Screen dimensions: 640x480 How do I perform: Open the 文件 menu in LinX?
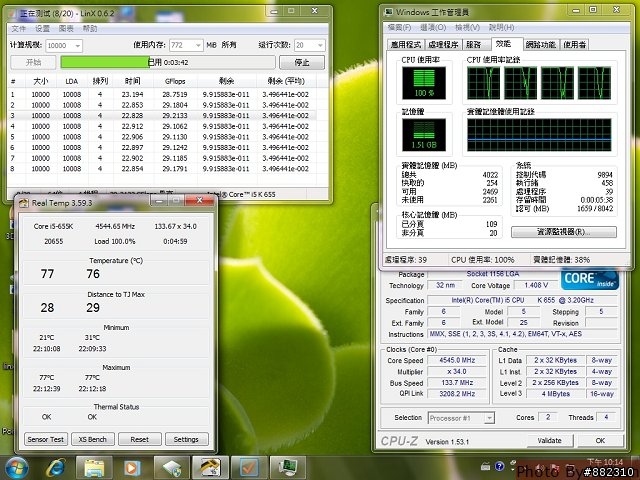pyautogui.click(x=18, y=29)
